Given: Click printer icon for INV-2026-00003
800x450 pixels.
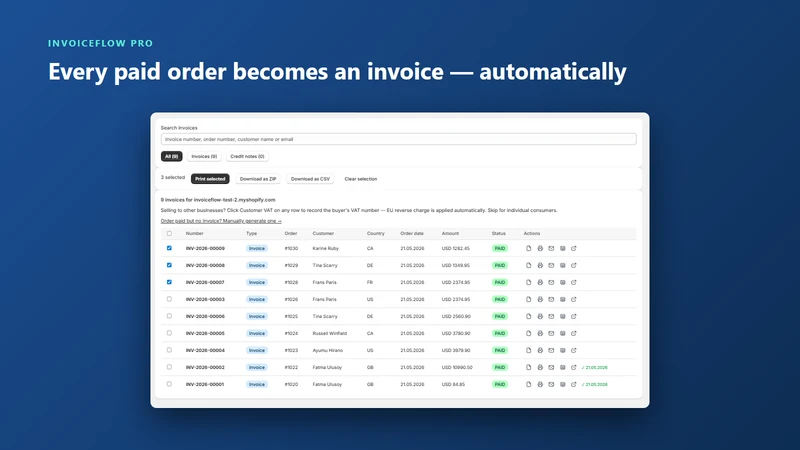Looking at the screenshot, I should (x=540, y=299).
